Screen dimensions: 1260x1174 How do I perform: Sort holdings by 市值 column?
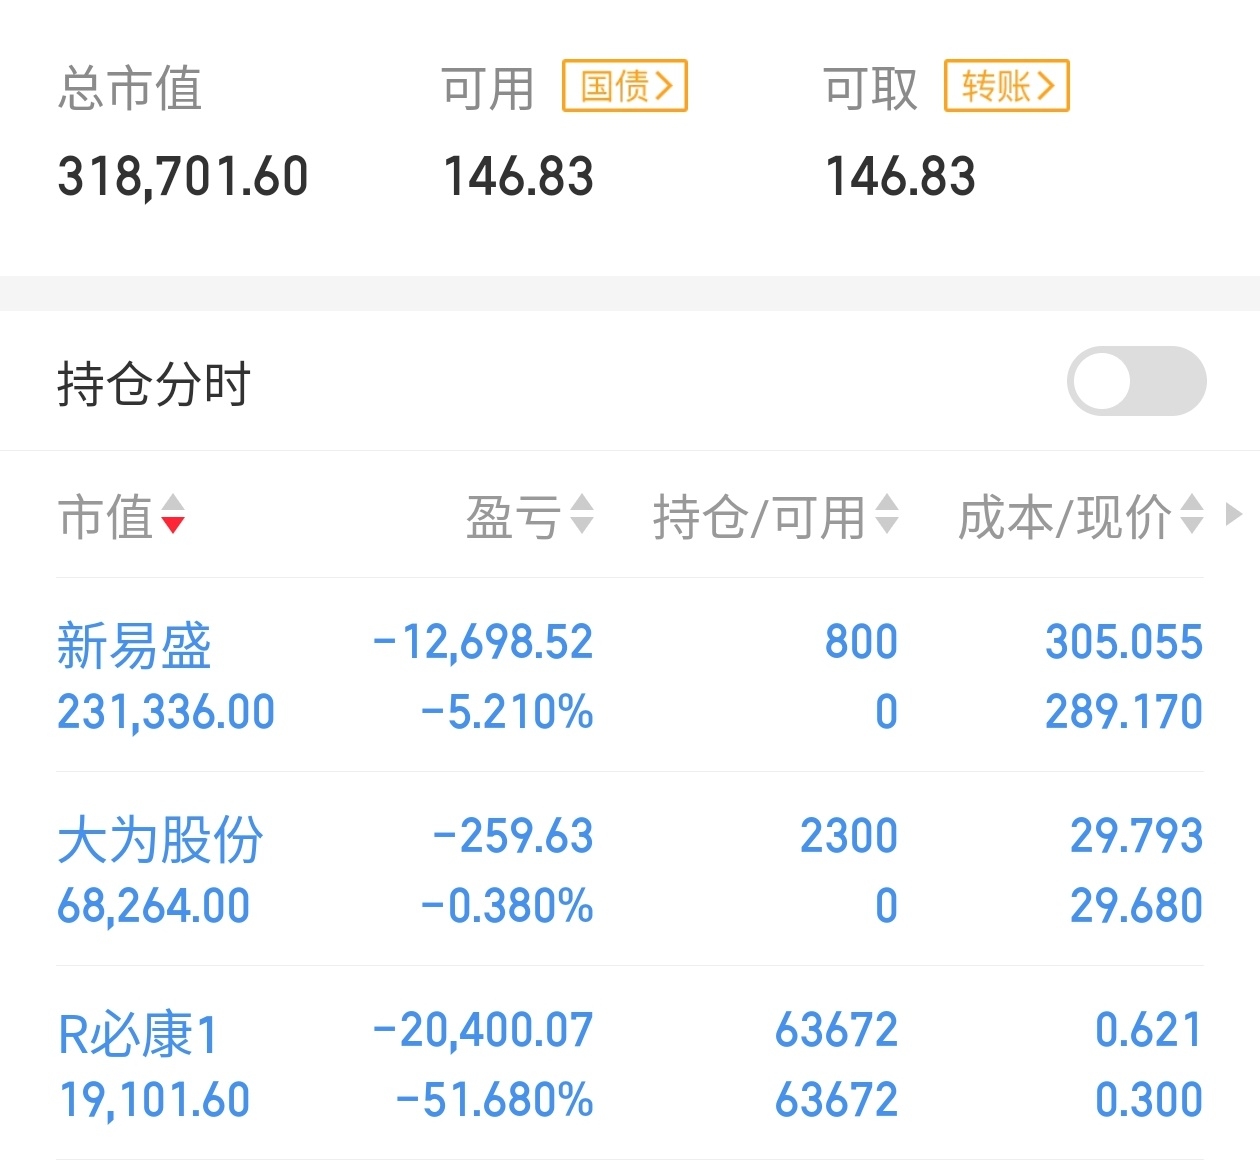tap(106, 517)
